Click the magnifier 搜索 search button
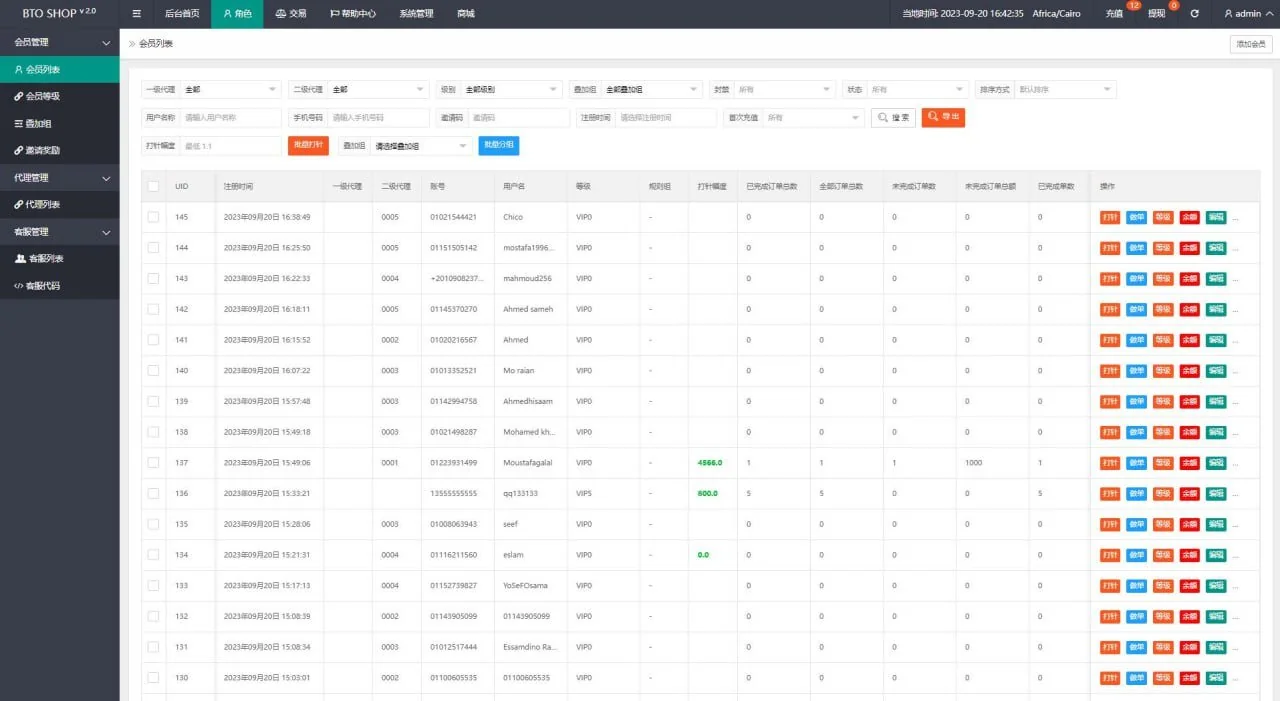 click(x=893, y=117)
